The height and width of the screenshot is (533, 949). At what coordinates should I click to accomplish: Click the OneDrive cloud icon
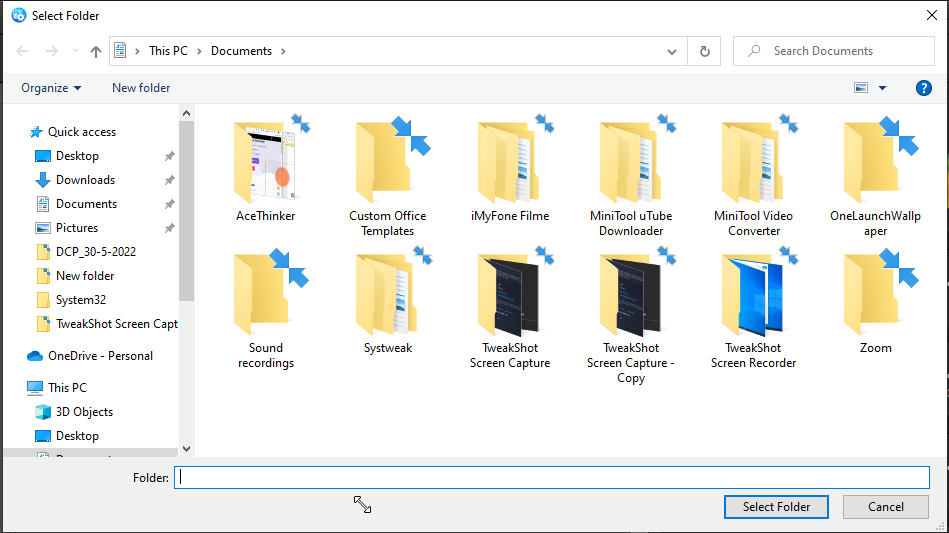point(35,356)
